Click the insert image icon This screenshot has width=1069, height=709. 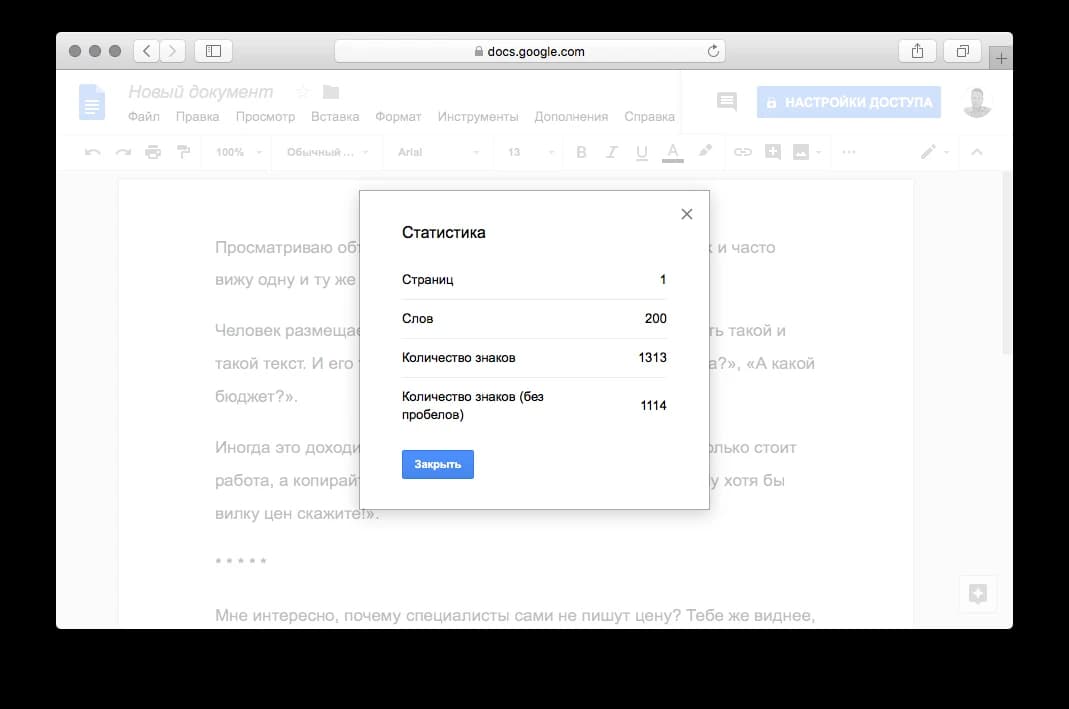pyautogui.click(x=801, y=152)
